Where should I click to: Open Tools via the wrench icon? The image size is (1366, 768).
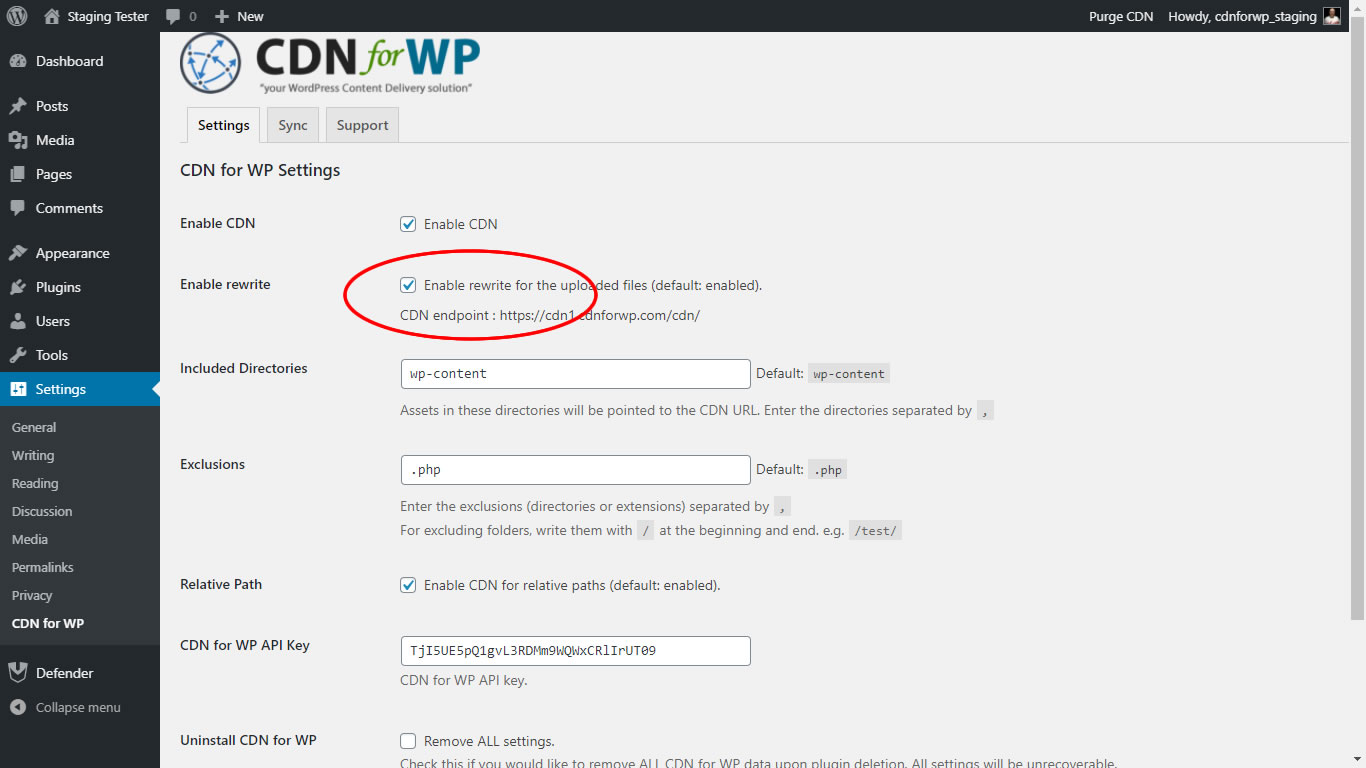click(18, 355)
